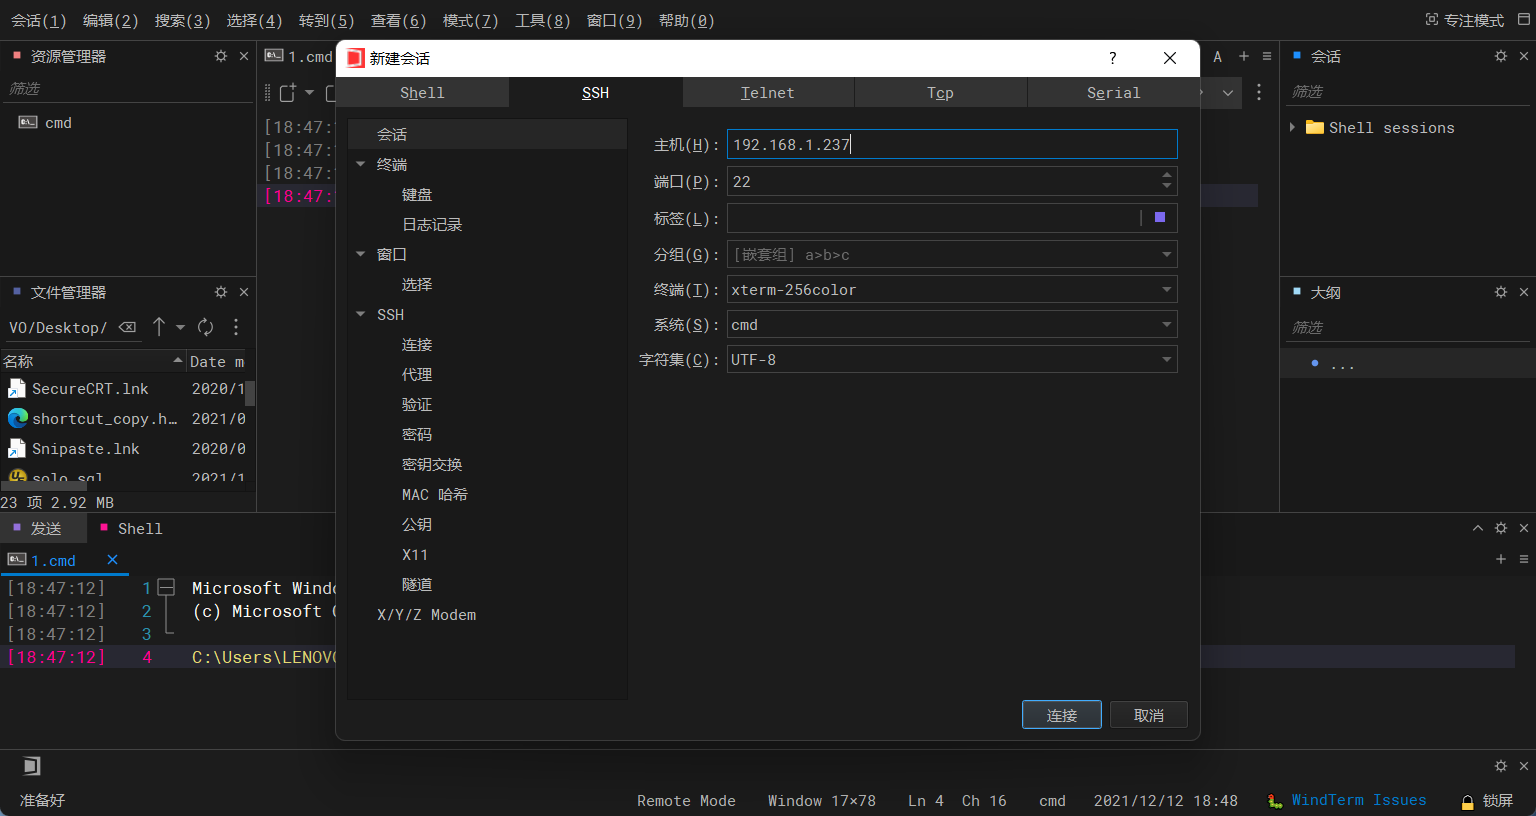1536x816 pixels.
Task: Select 隧道 in the settings tree
Action: pyautogui.click(x=417, y=584)
